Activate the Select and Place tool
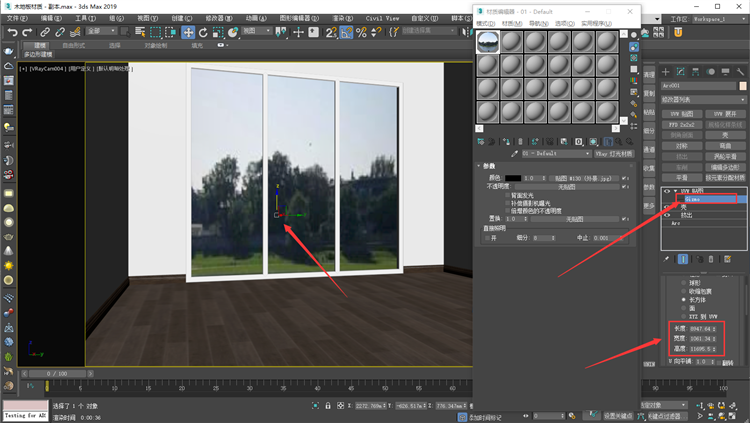This screenshot has width=750, height=423. coord(233,32)
